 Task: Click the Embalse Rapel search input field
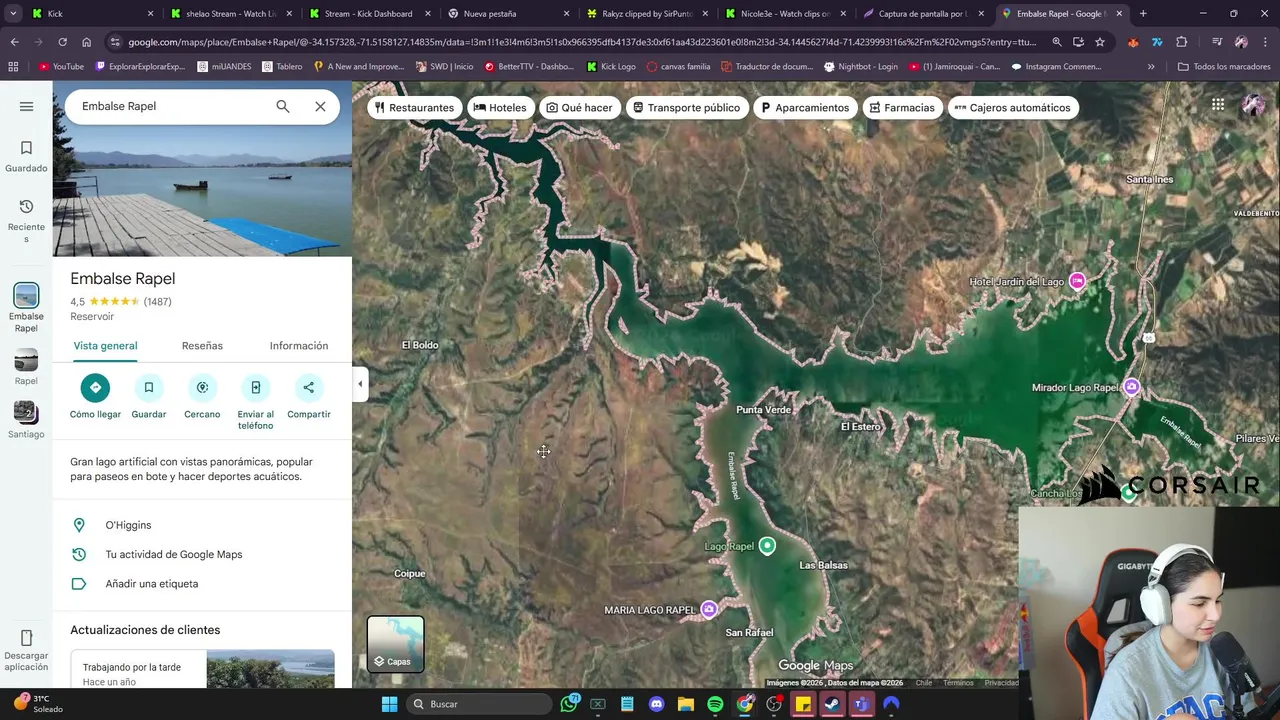coord(170,106)
